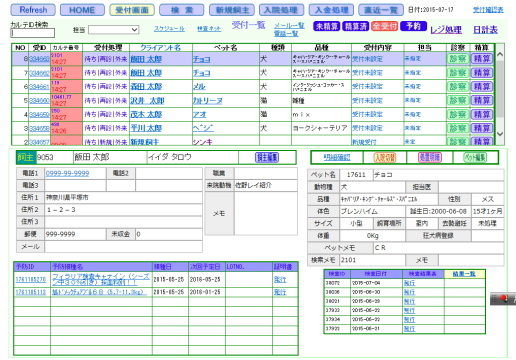Filter by 予約 reservations

[x=413, y=26]
